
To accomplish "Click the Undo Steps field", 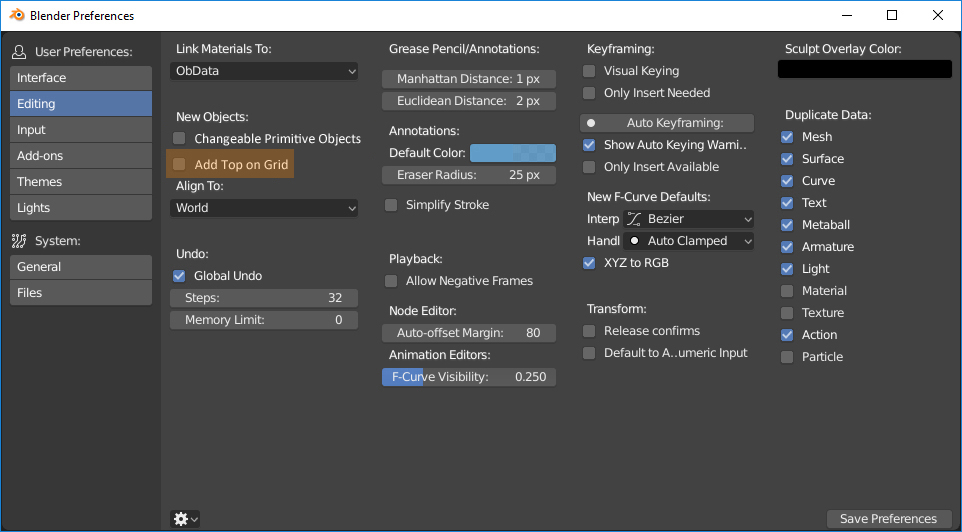I will [264, 298].
